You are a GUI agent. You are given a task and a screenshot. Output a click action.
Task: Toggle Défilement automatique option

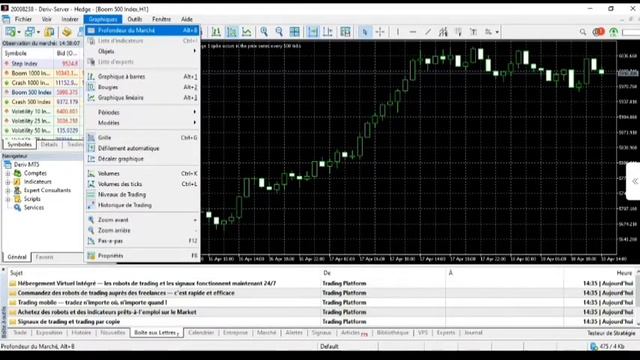(x=142, y=149)
